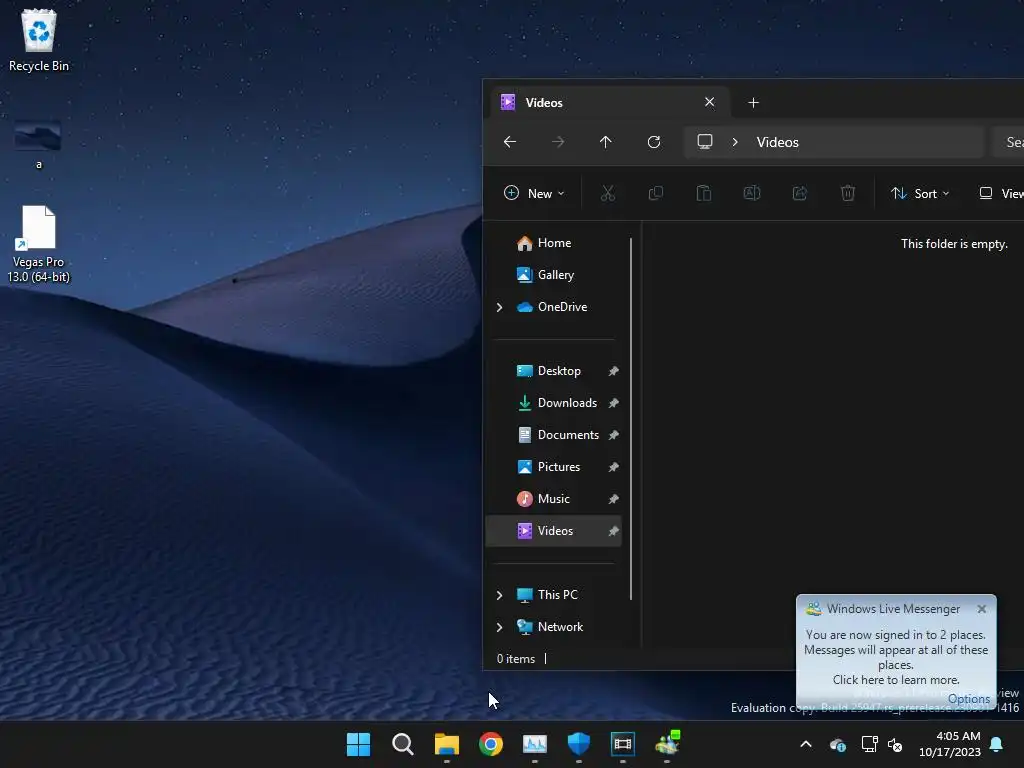Launch Google Chrome from the taskbar
Image resolution: width=1024 pixels, height=768 pixels.
coord(490,744)
